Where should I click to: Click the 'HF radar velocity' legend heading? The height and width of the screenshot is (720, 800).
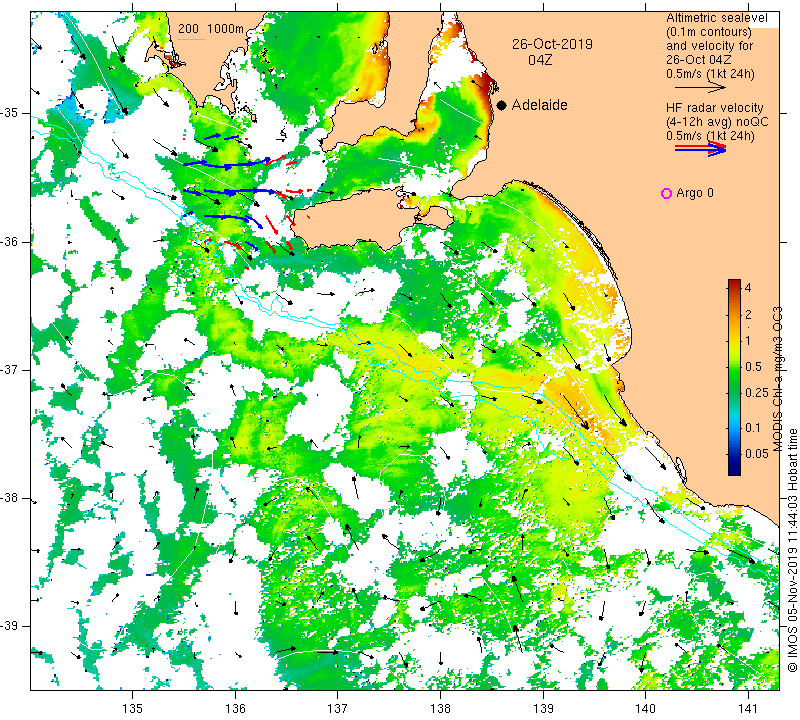coord(714,108)
